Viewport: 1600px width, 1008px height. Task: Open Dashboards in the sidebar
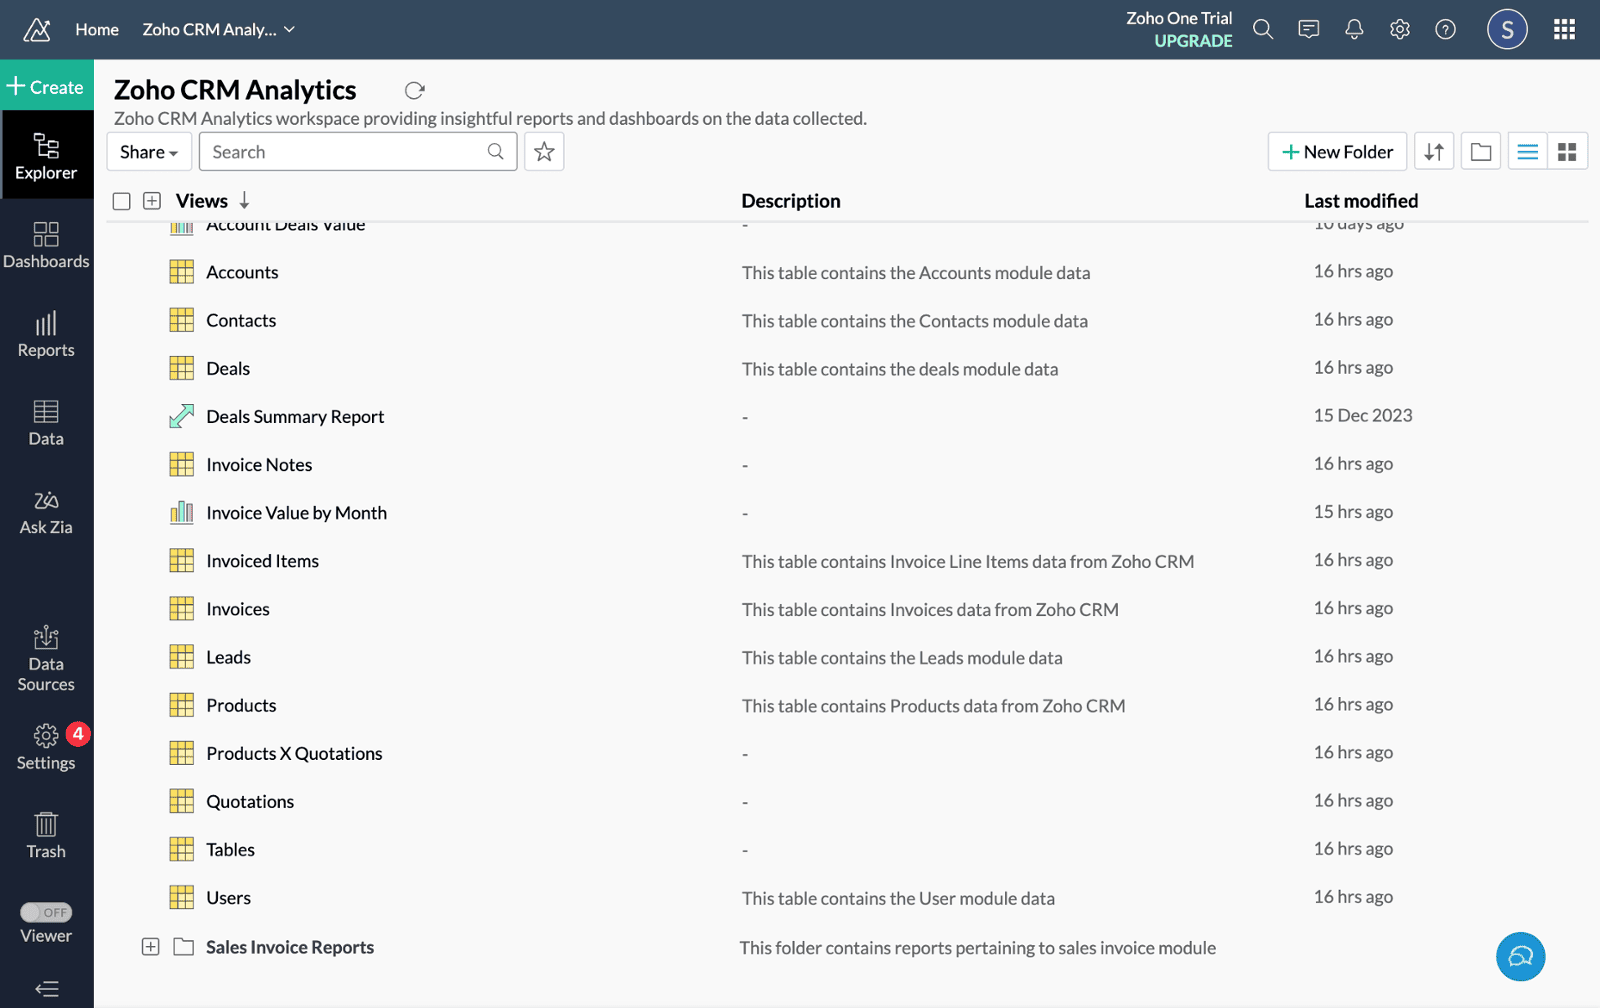click(46, 245)
